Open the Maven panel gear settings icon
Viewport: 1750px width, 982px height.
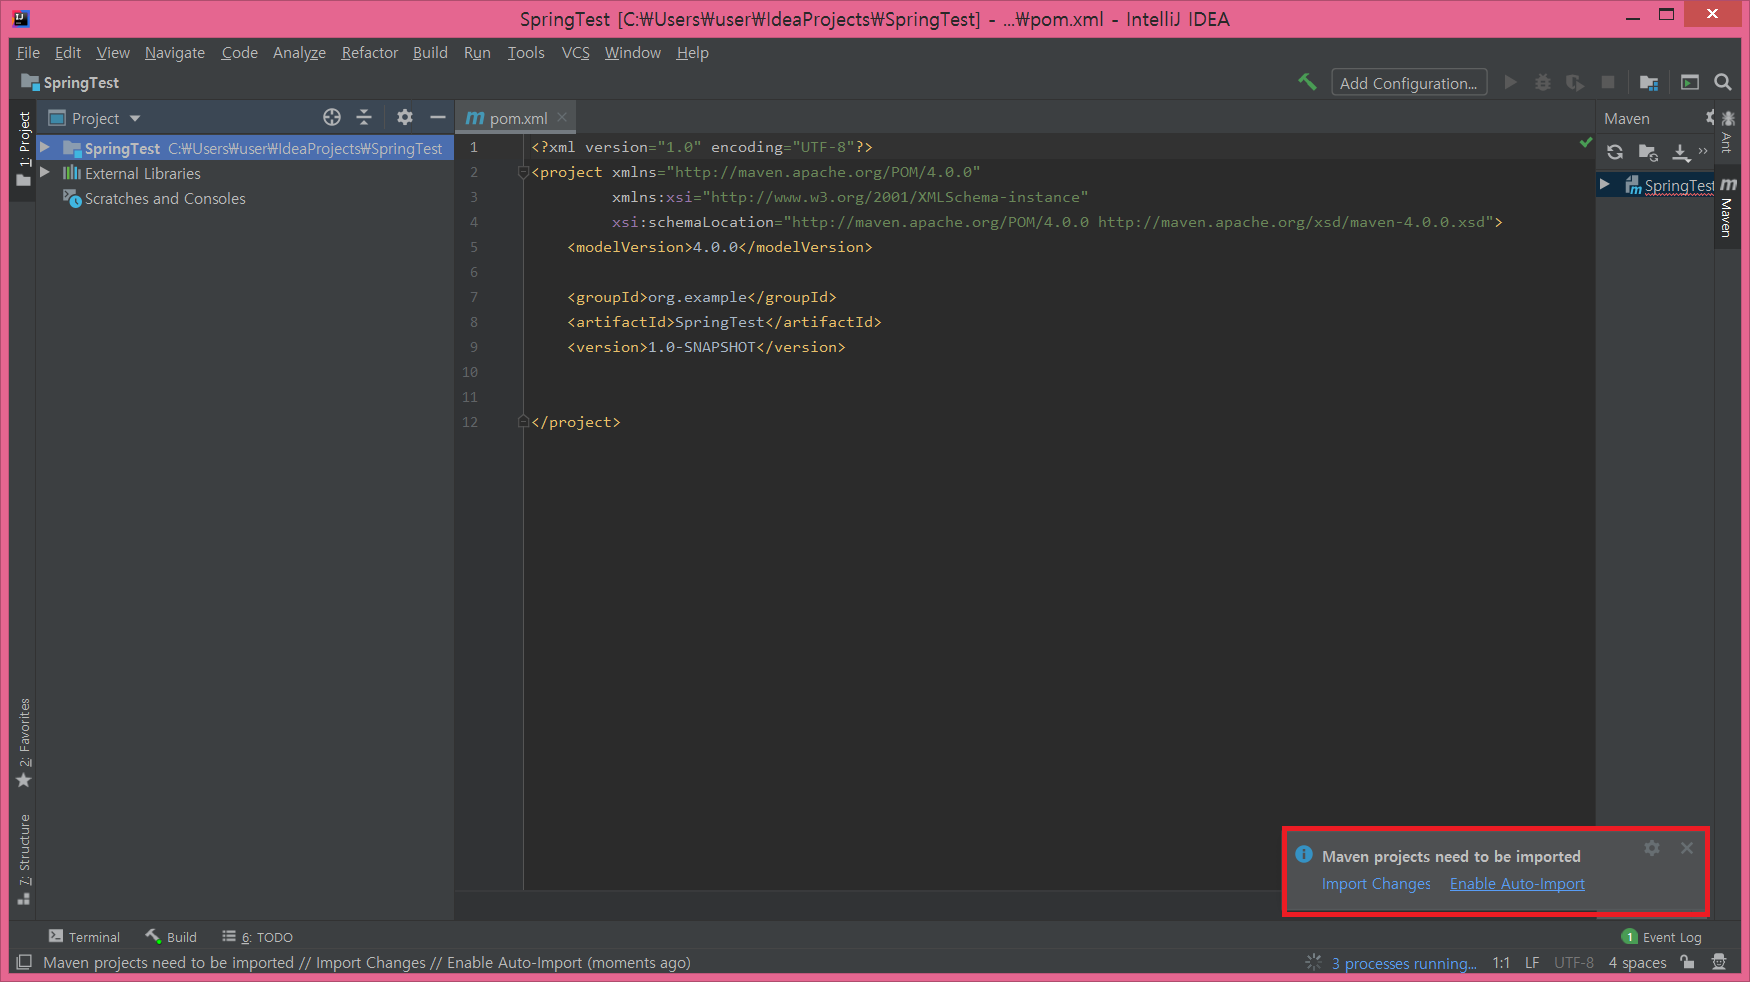(1710, 117)
